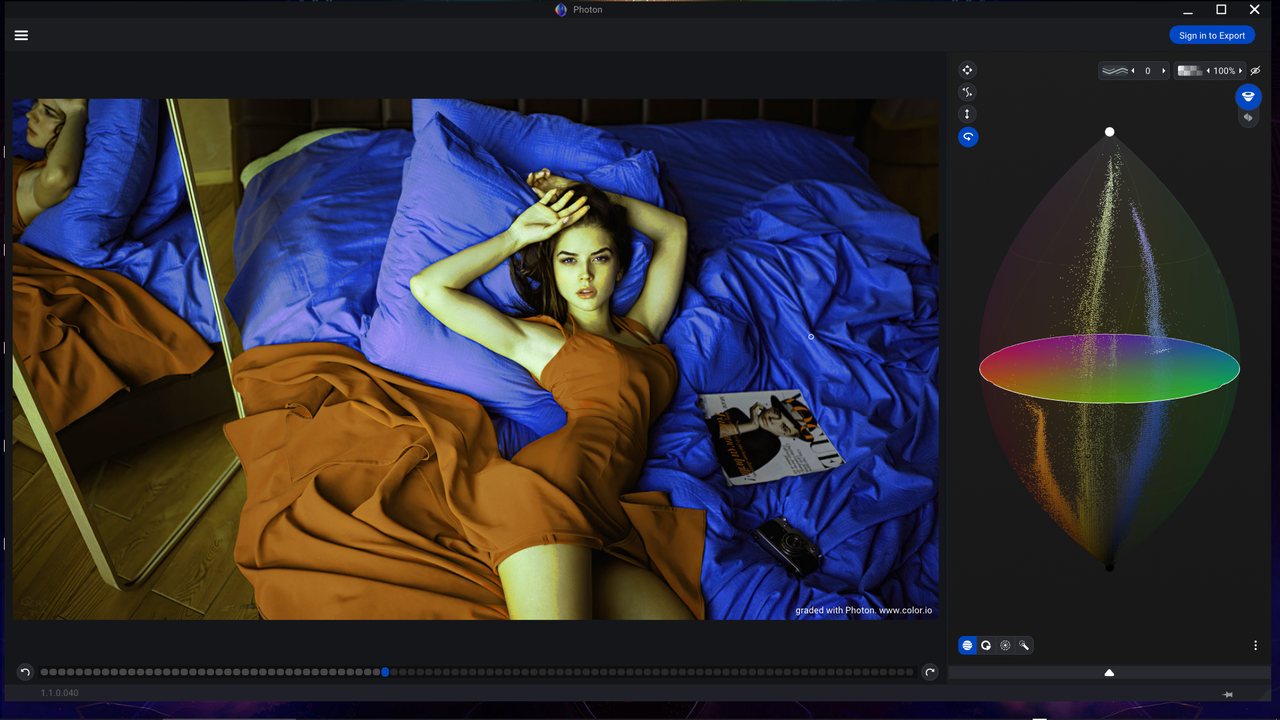Click the Photon title bar label

[588, 9]
